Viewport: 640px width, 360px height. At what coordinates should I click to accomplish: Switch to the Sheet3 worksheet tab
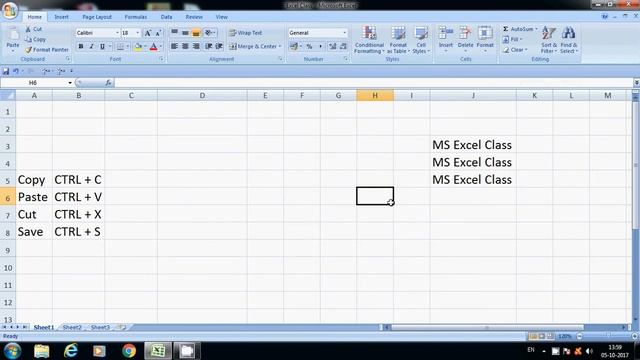pyautogui.click(x=100, y=327)
